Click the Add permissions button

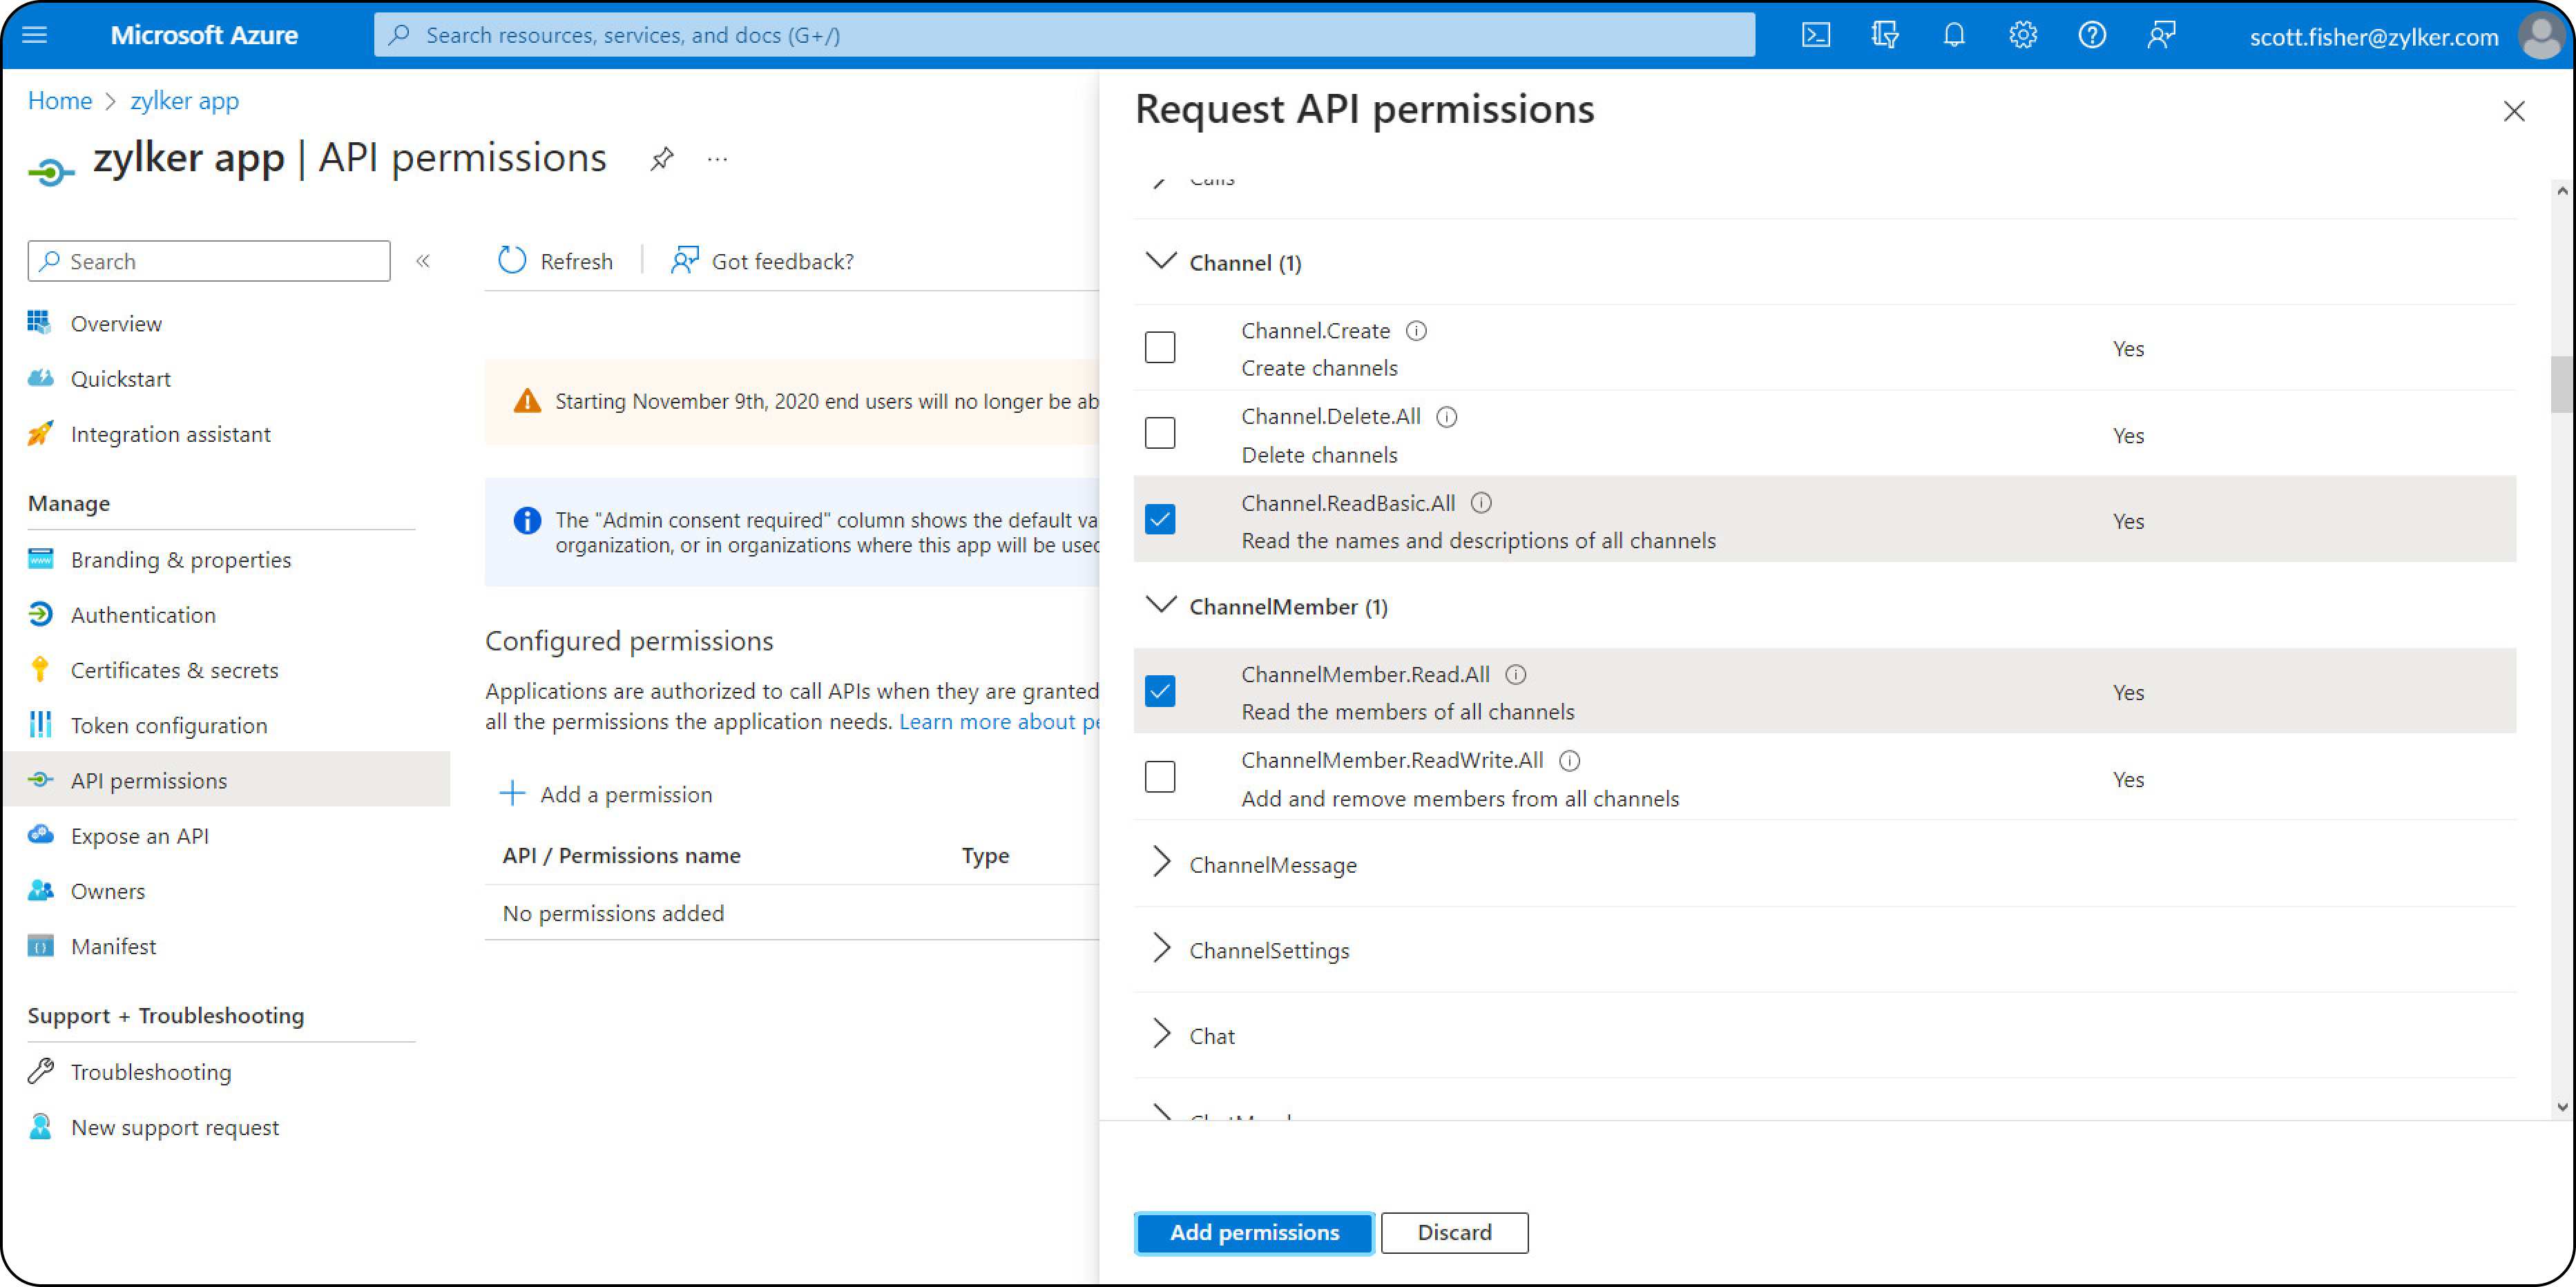[x=1254, y=1233]
